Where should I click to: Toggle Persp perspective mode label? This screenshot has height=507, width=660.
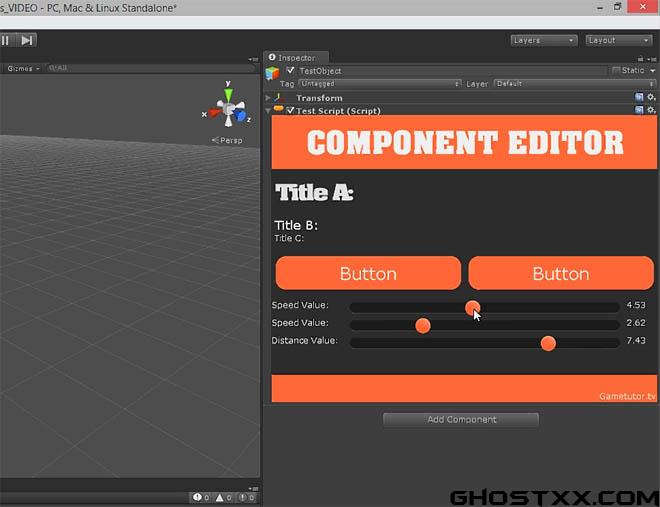(227, 140)
